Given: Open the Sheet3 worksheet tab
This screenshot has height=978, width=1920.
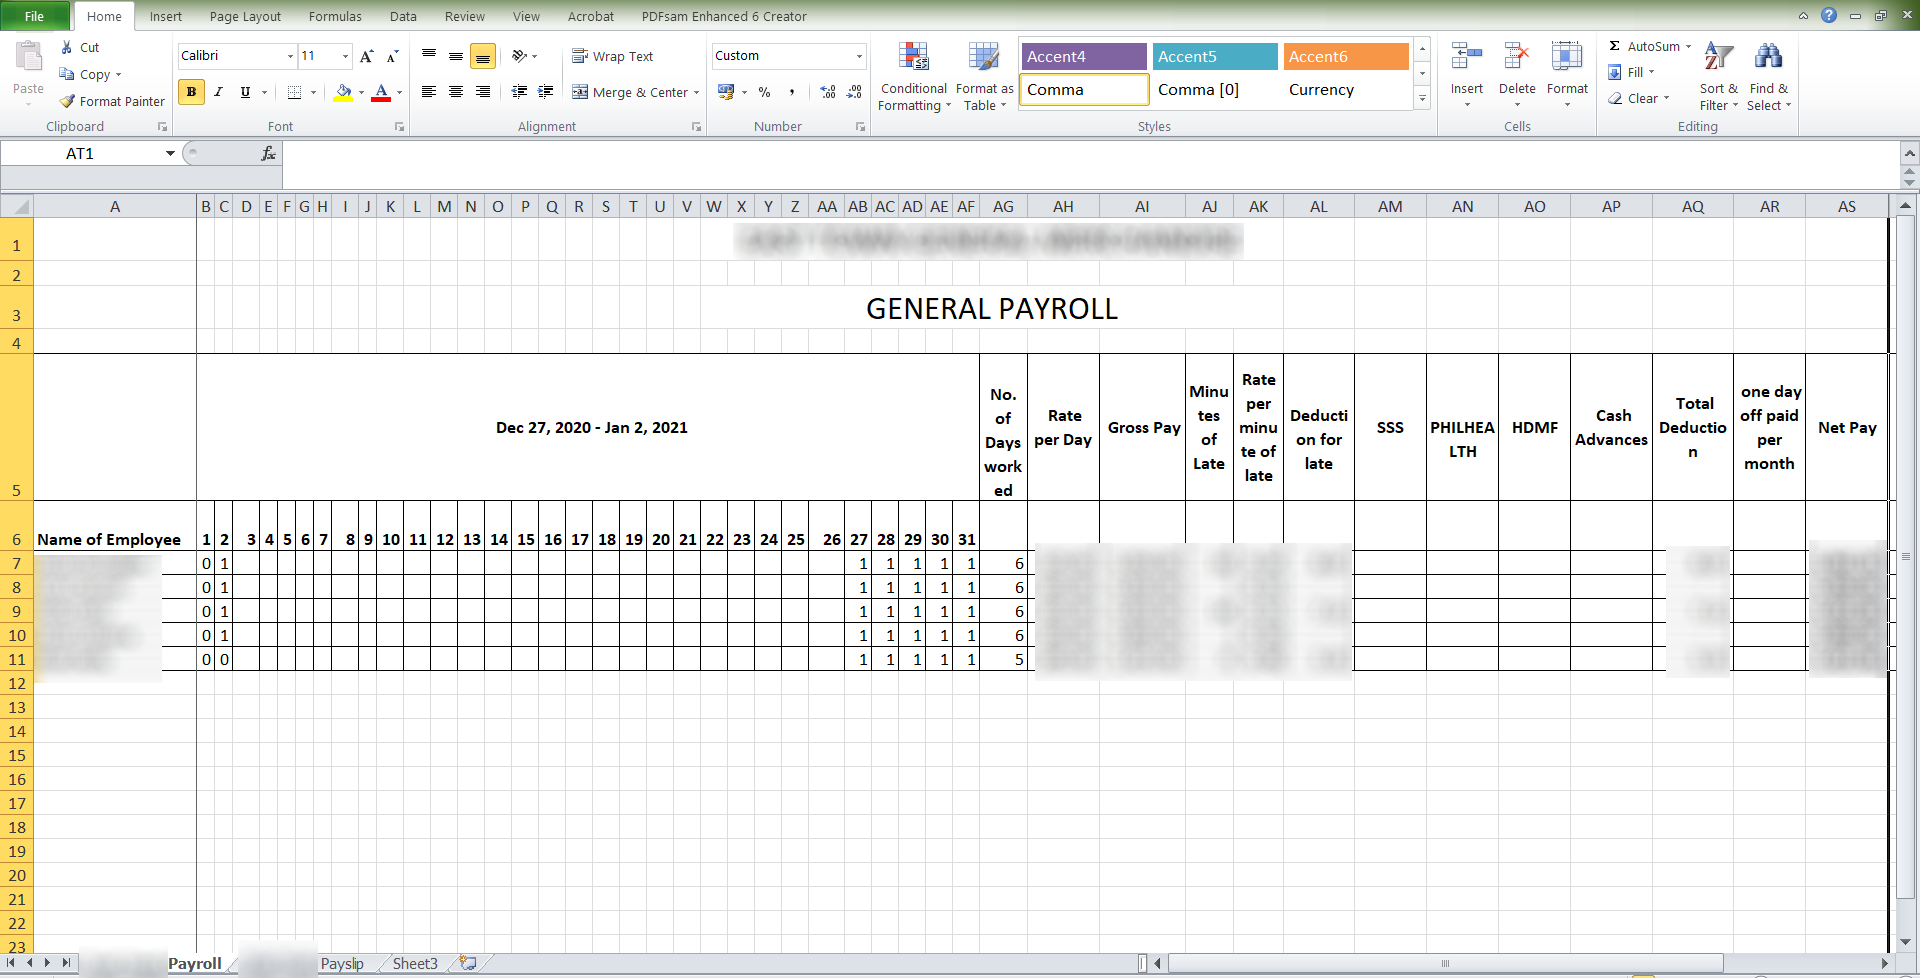Looking at the screenshot, I should click(415, 964).
